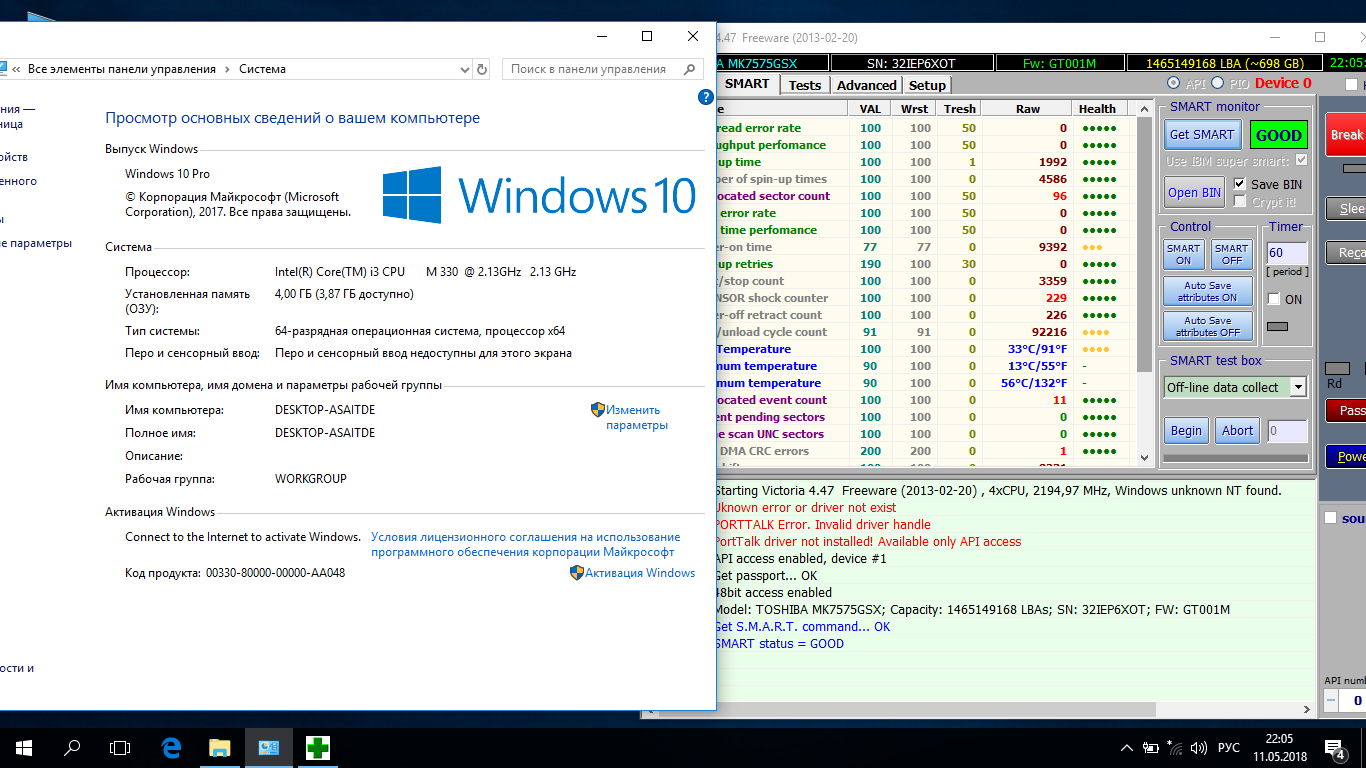Click Health column header
The height and width of the screenshot is (768, 1366).
tap(1097, 109)
